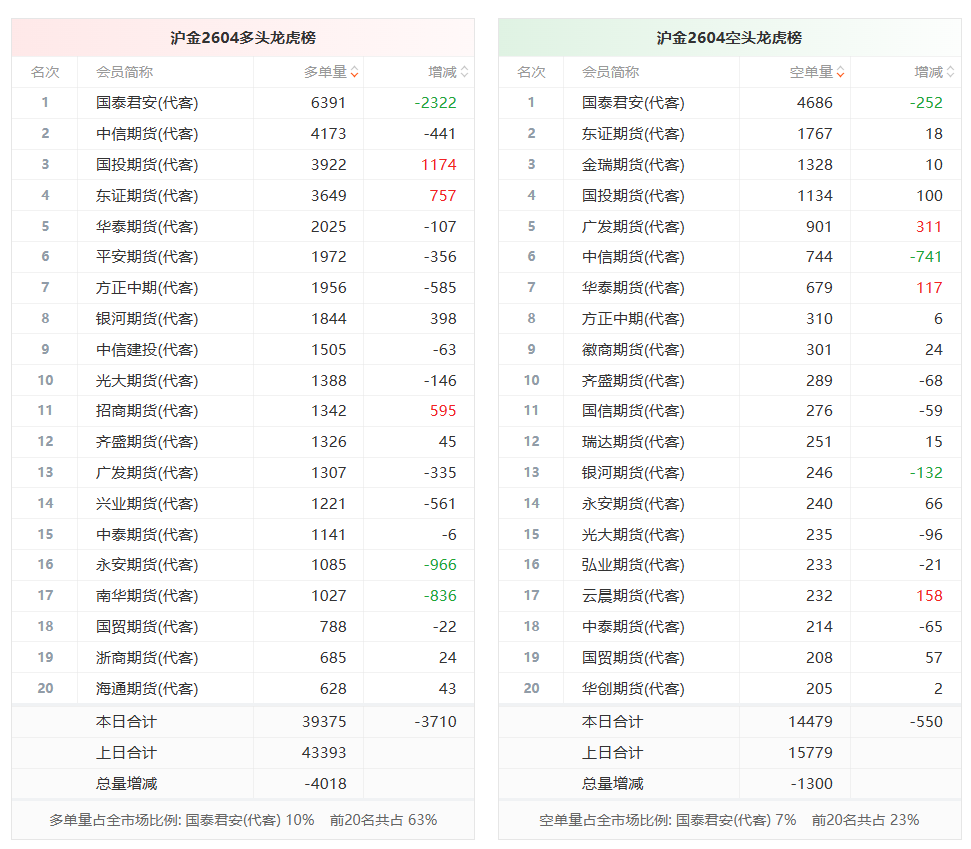
Task: Select 国信期货(代客) row
Action: [x=729, y=411]
